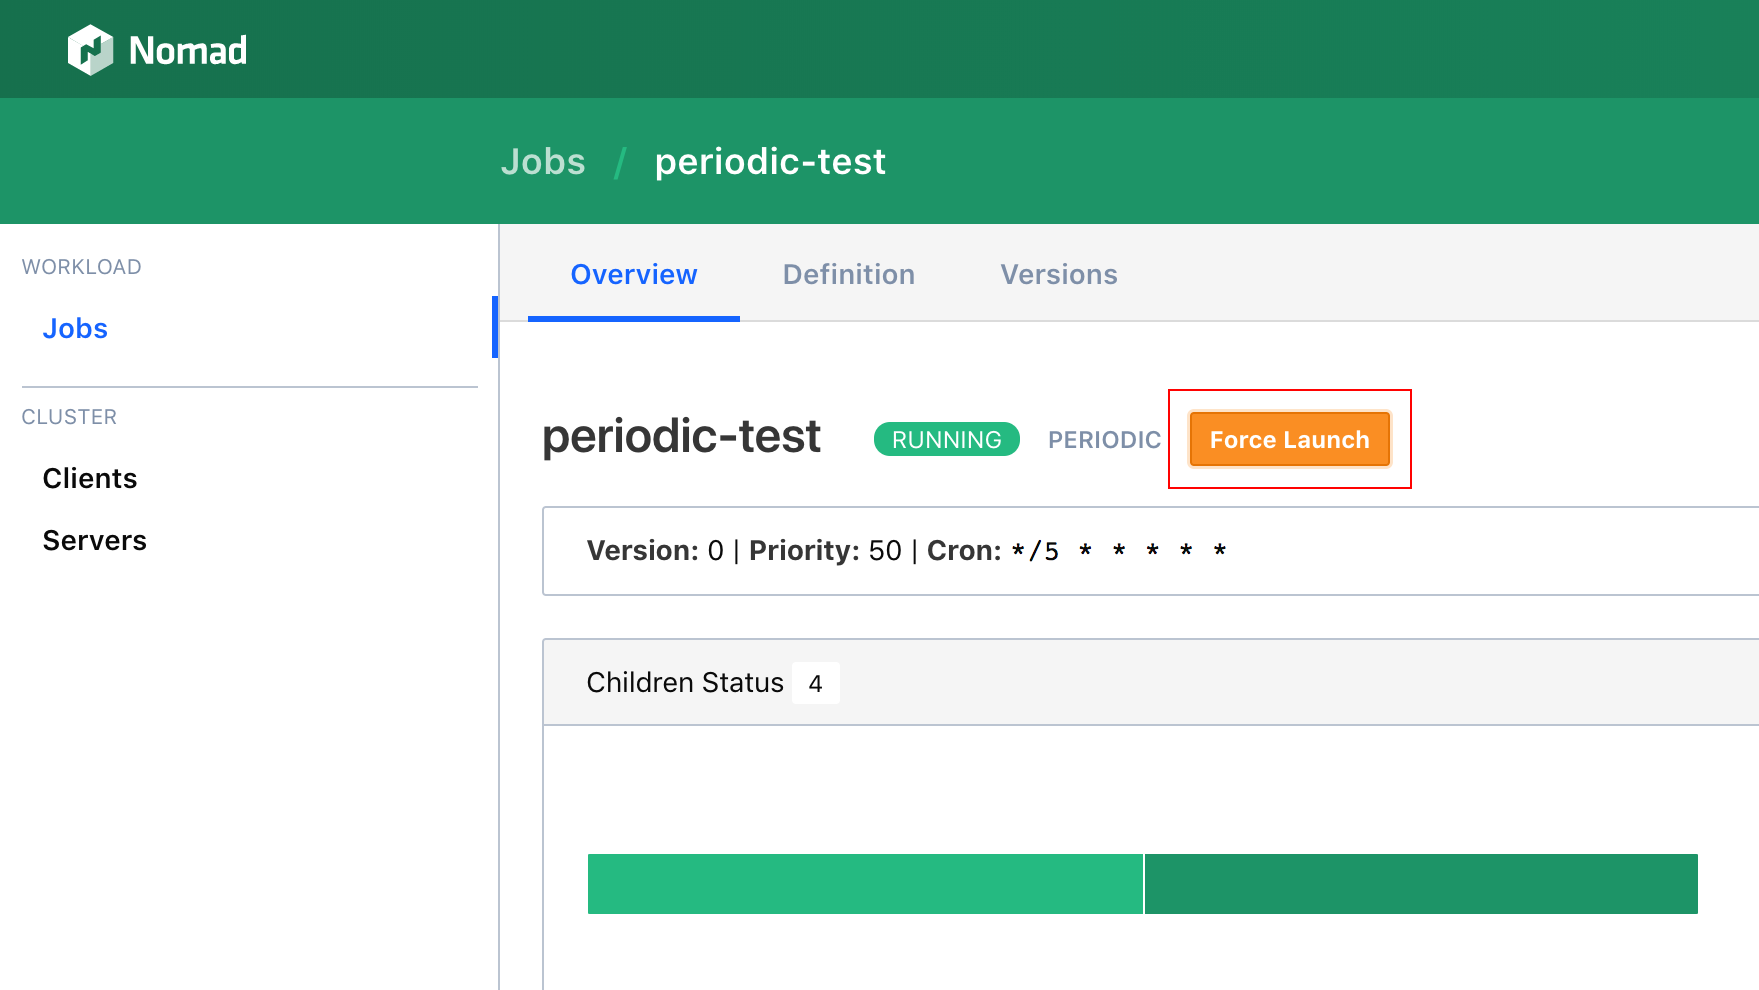1759x990 pixels.
Task: Click the PERIODIC job type label
Action: pyautogui.click(x=1105, y=439)
